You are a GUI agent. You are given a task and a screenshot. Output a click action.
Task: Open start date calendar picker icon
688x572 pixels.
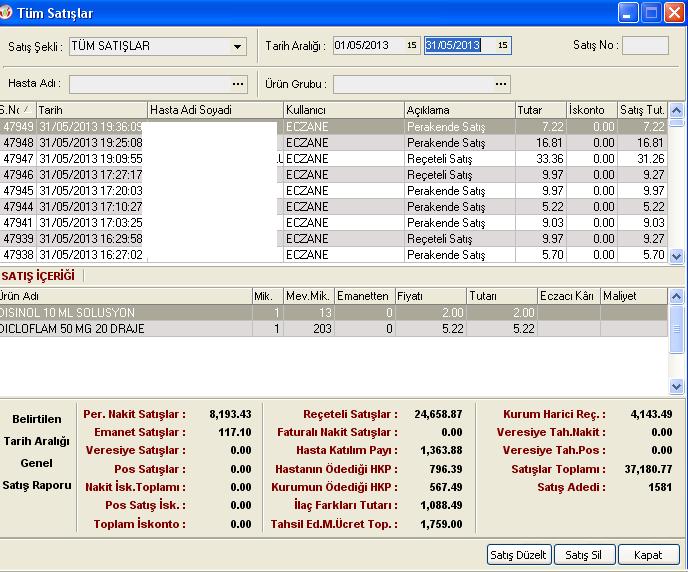411,46
